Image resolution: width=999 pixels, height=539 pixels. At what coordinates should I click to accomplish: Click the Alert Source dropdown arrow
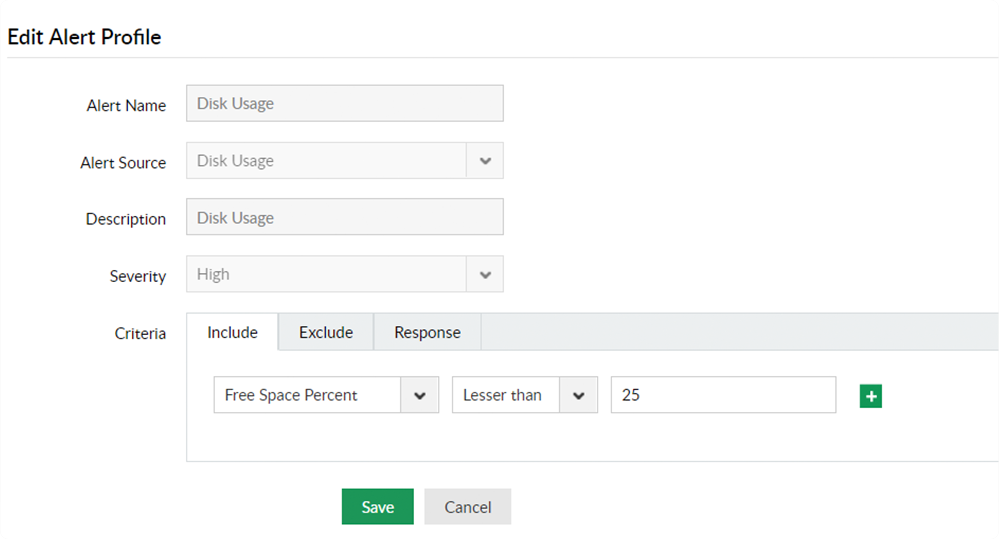point(485,161)
